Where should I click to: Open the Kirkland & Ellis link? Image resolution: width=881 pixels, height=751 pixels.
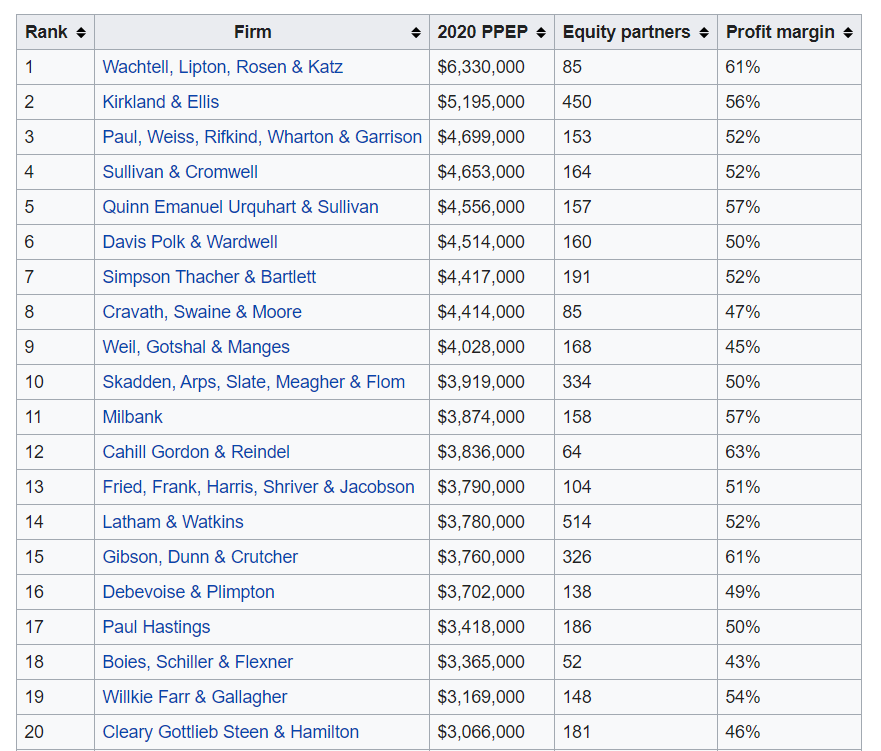click(160, 102)
